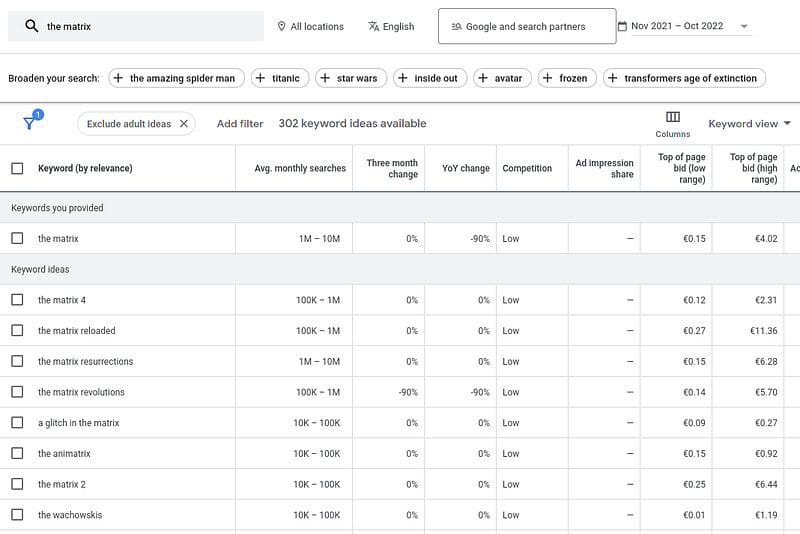
Task: Click keyword text 'the animatrix'
Action: 64,453
